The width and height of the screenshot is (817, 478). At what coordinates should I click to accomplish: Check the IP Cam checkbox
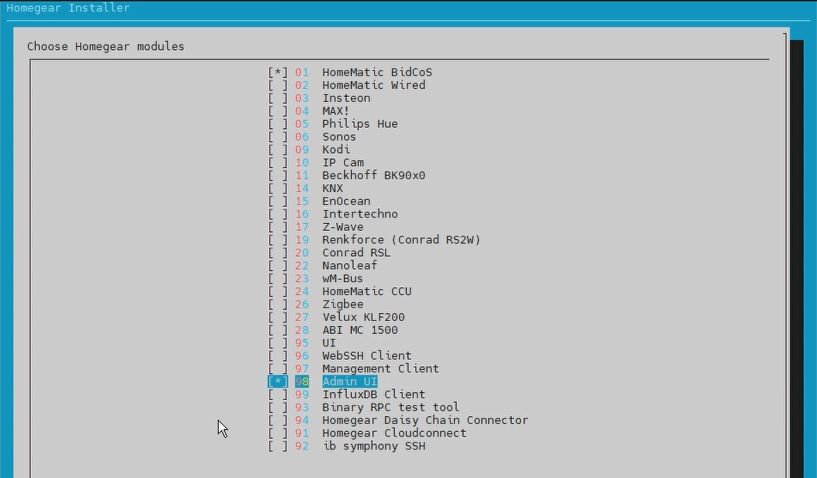[x=278, y=163]
